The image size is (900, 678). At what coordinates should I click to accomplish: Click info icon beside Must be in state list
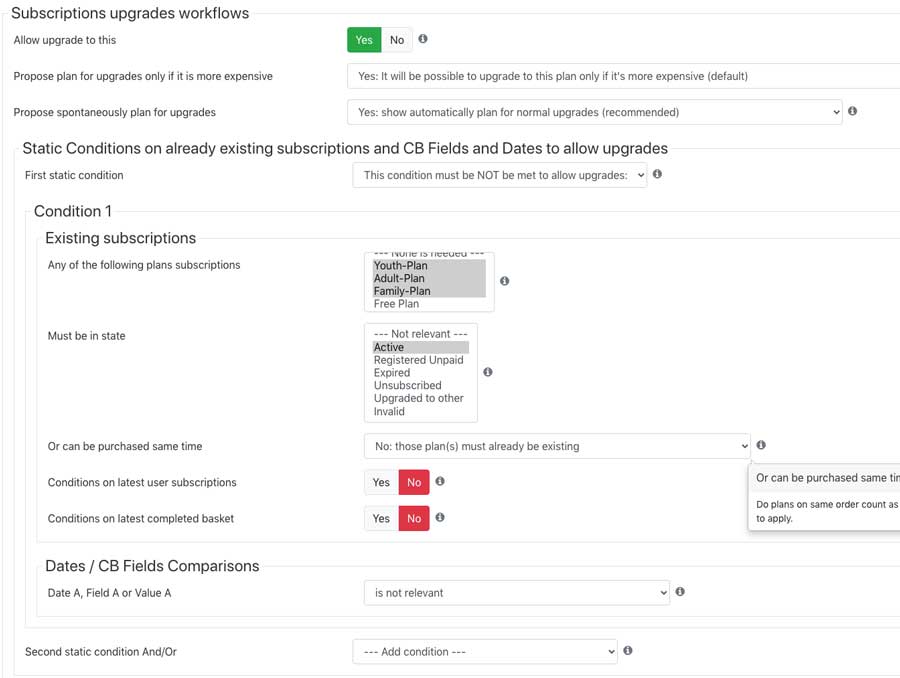pyautogui.click(x=488, y=372)
